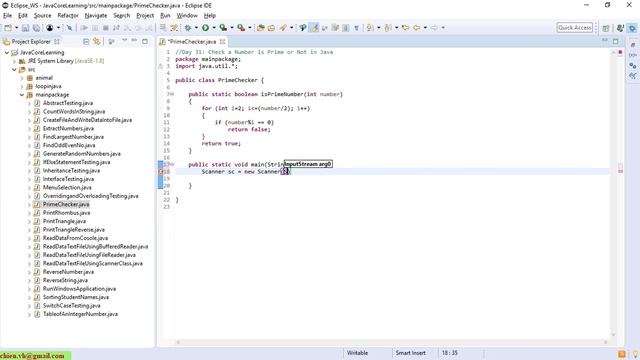Click the error marker on line 18
Viewport: 640px width, 360px height.
(161, 172)
